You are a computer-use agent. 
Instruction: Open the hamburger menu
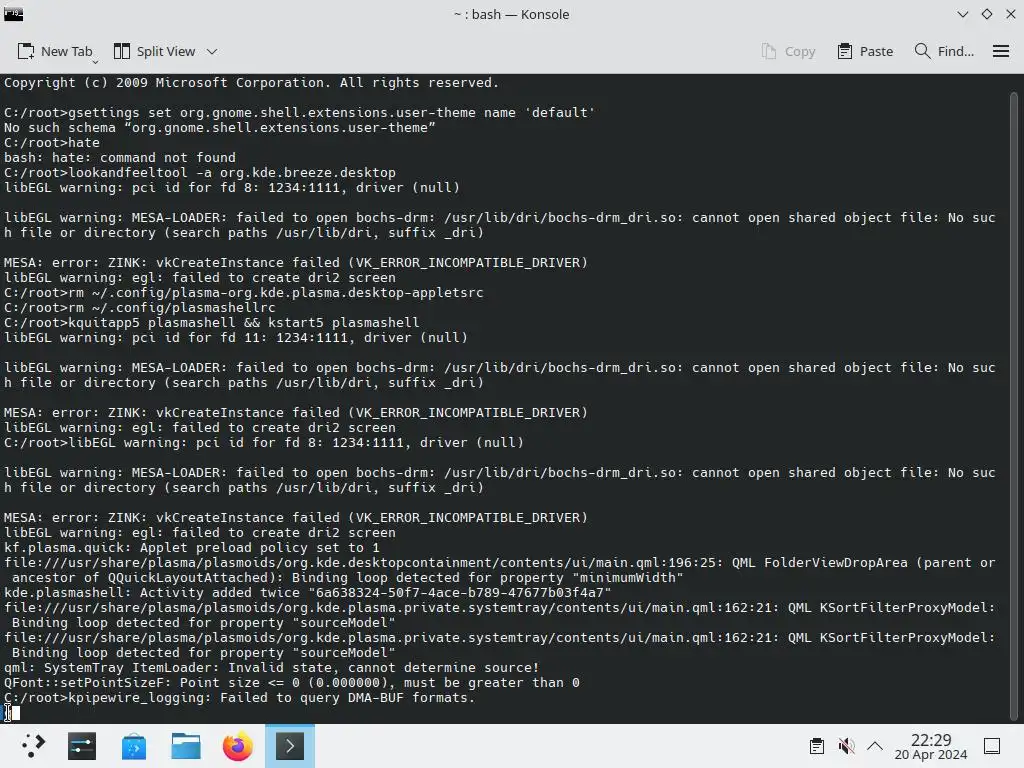tap(1000, 52)
